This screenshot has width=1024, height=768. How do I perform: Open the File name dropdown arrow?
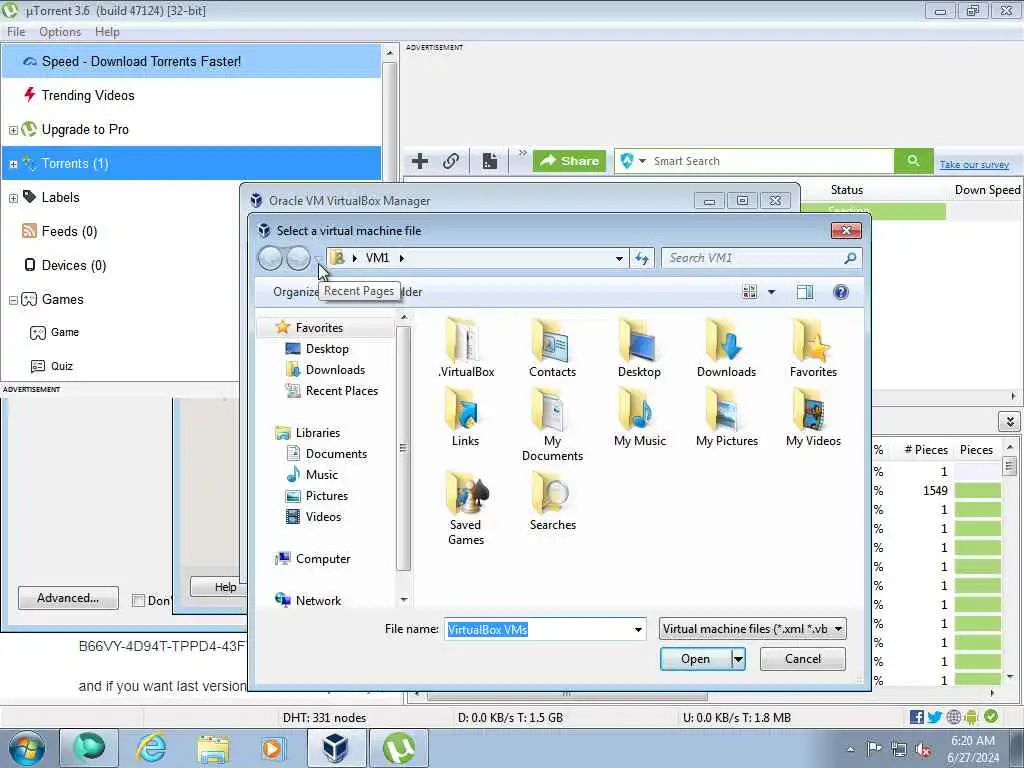coord(638,630)
